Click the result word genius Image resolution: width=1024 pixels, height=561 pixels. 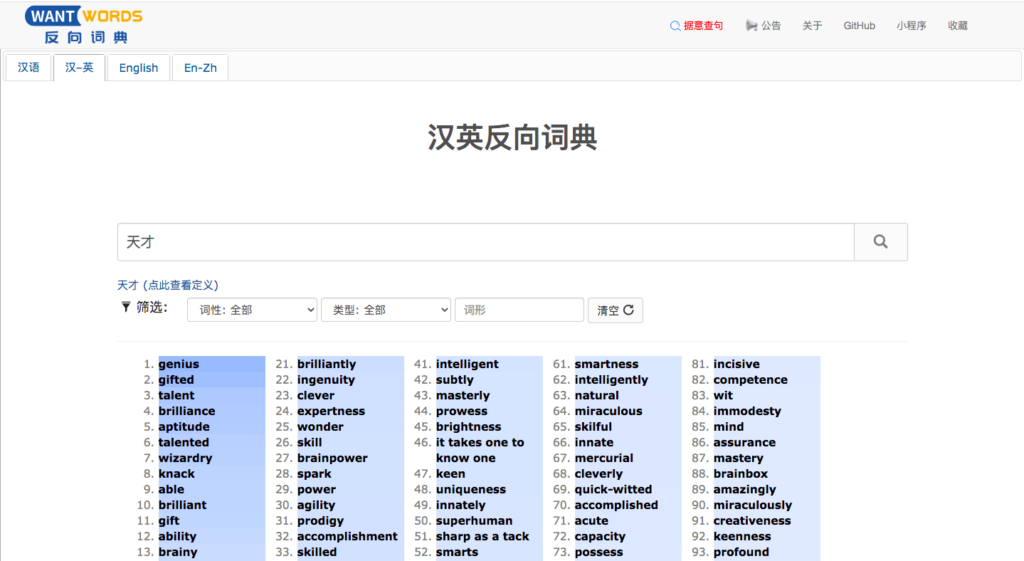click(x=178, y=364)
